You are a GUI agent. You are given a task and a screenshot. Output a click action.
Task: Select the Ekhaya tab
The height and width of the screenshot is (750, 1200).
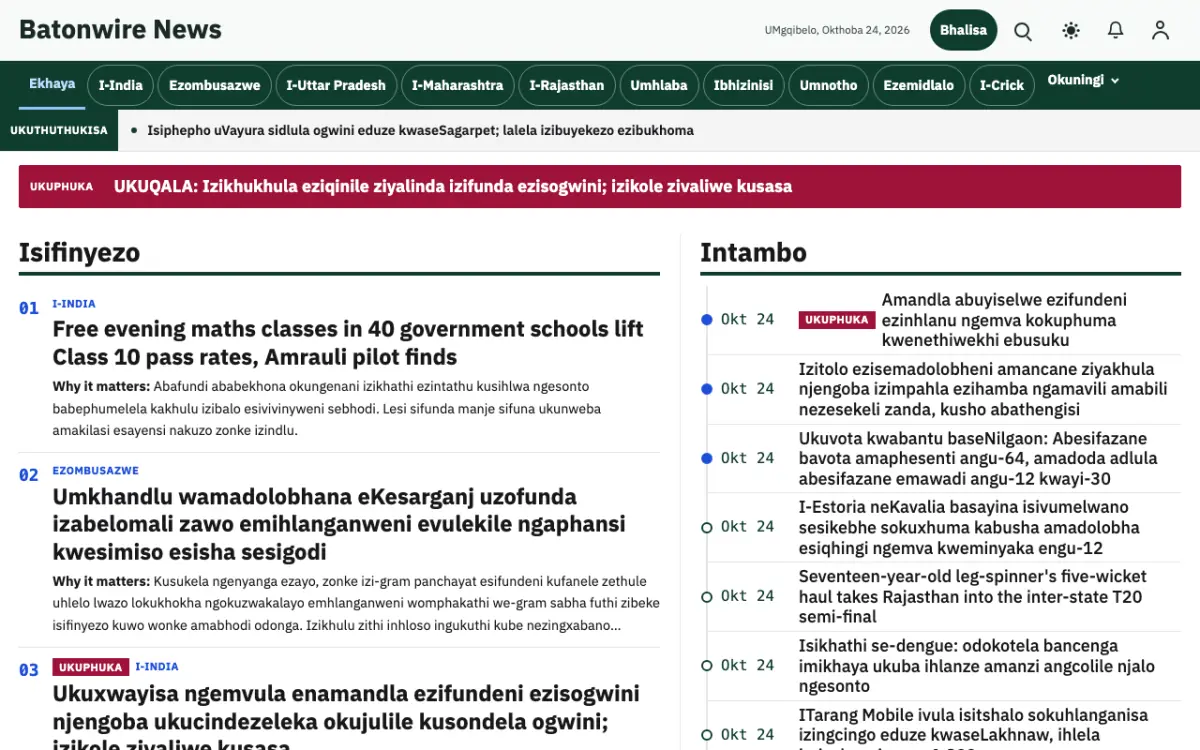click(52, 84)
